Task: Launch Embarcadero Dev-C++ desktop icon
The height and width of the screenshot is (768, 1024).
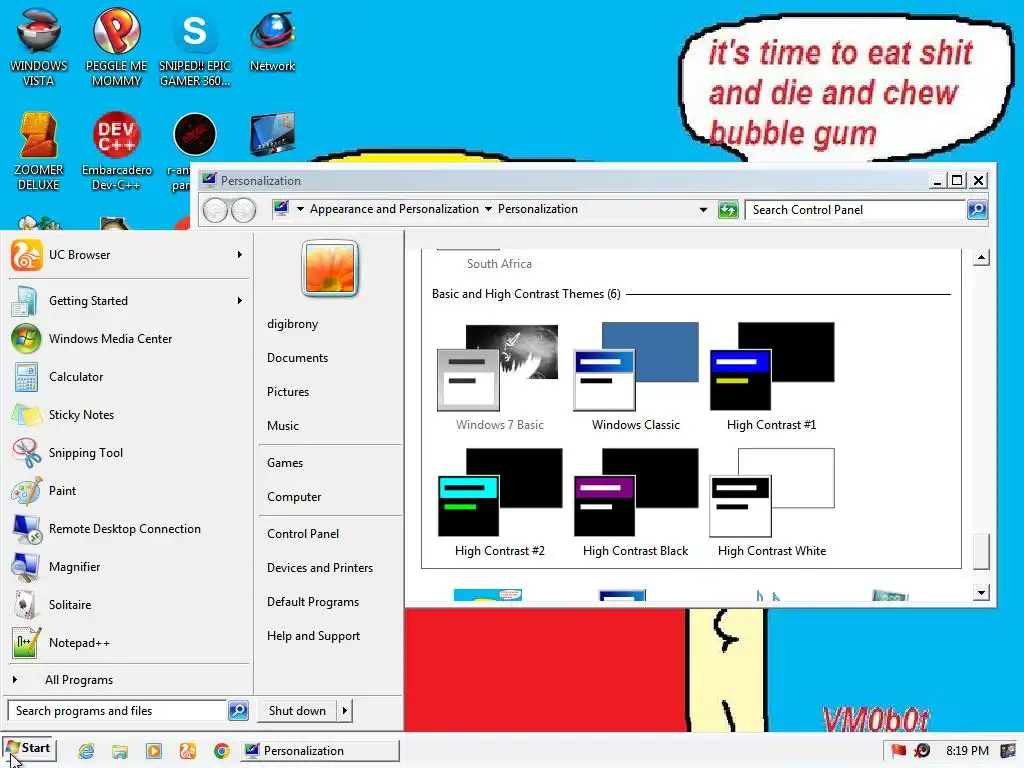Action: tap(116, 151)
